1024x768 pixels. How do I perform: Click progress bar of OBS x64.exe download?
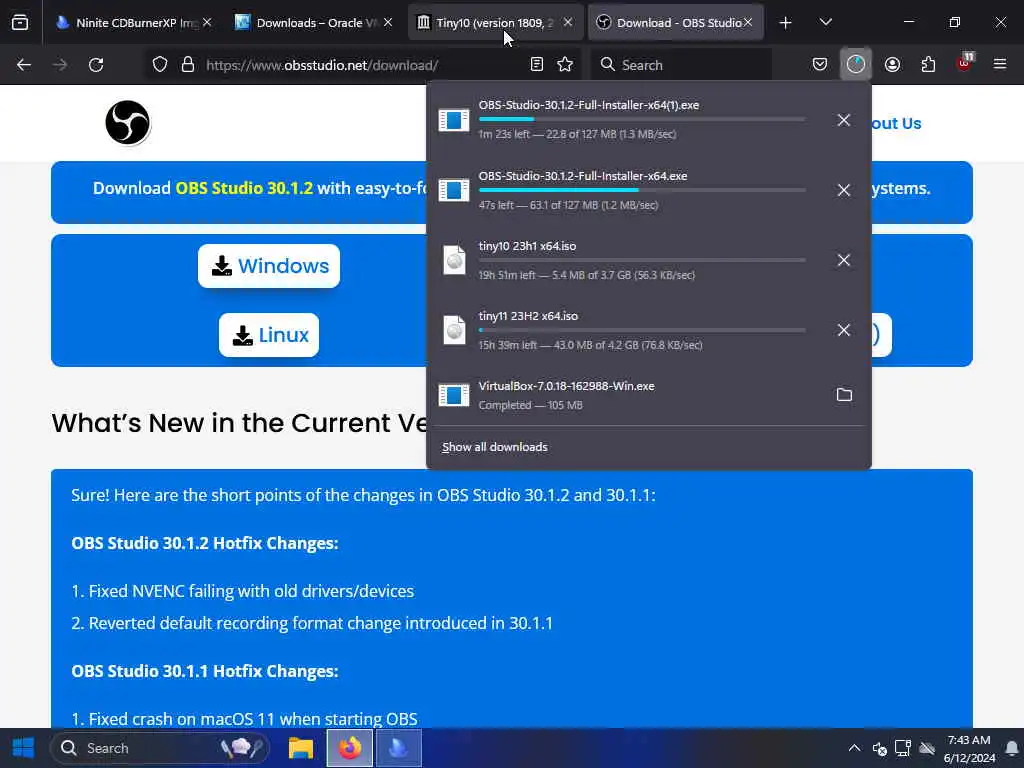coord(642,190)
